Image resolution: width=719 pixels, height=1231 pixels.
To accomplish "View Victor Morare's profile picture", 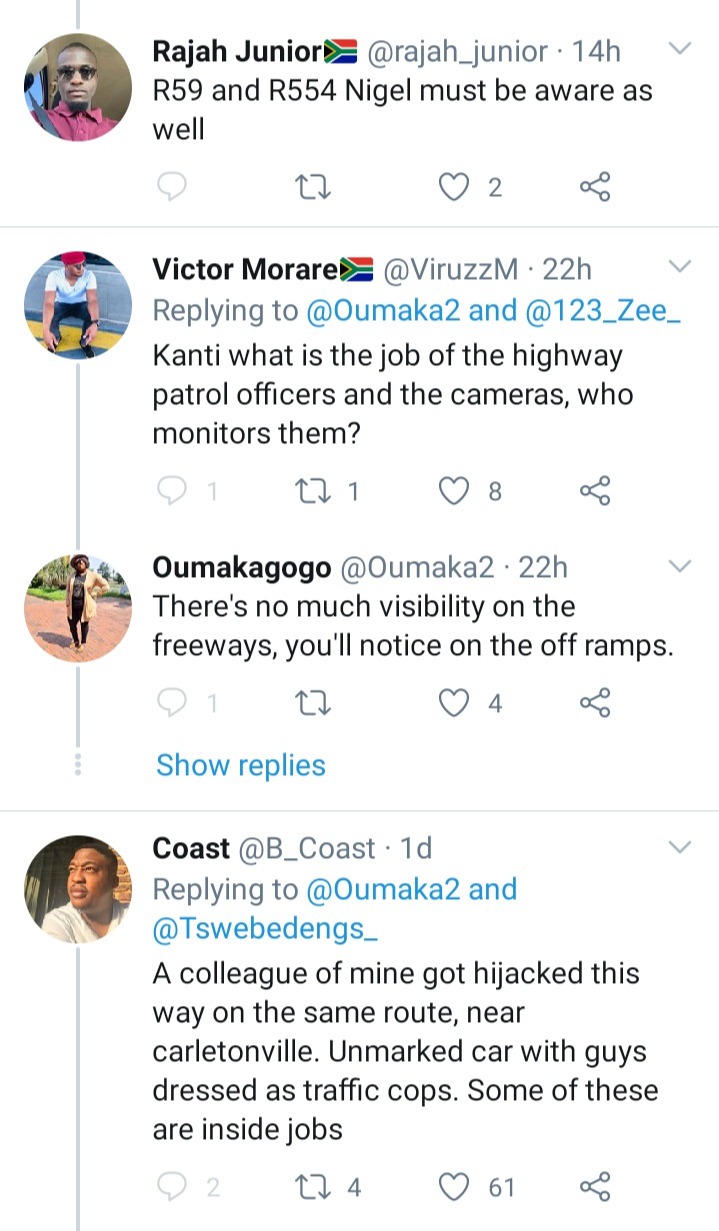I will click(78, 304).
